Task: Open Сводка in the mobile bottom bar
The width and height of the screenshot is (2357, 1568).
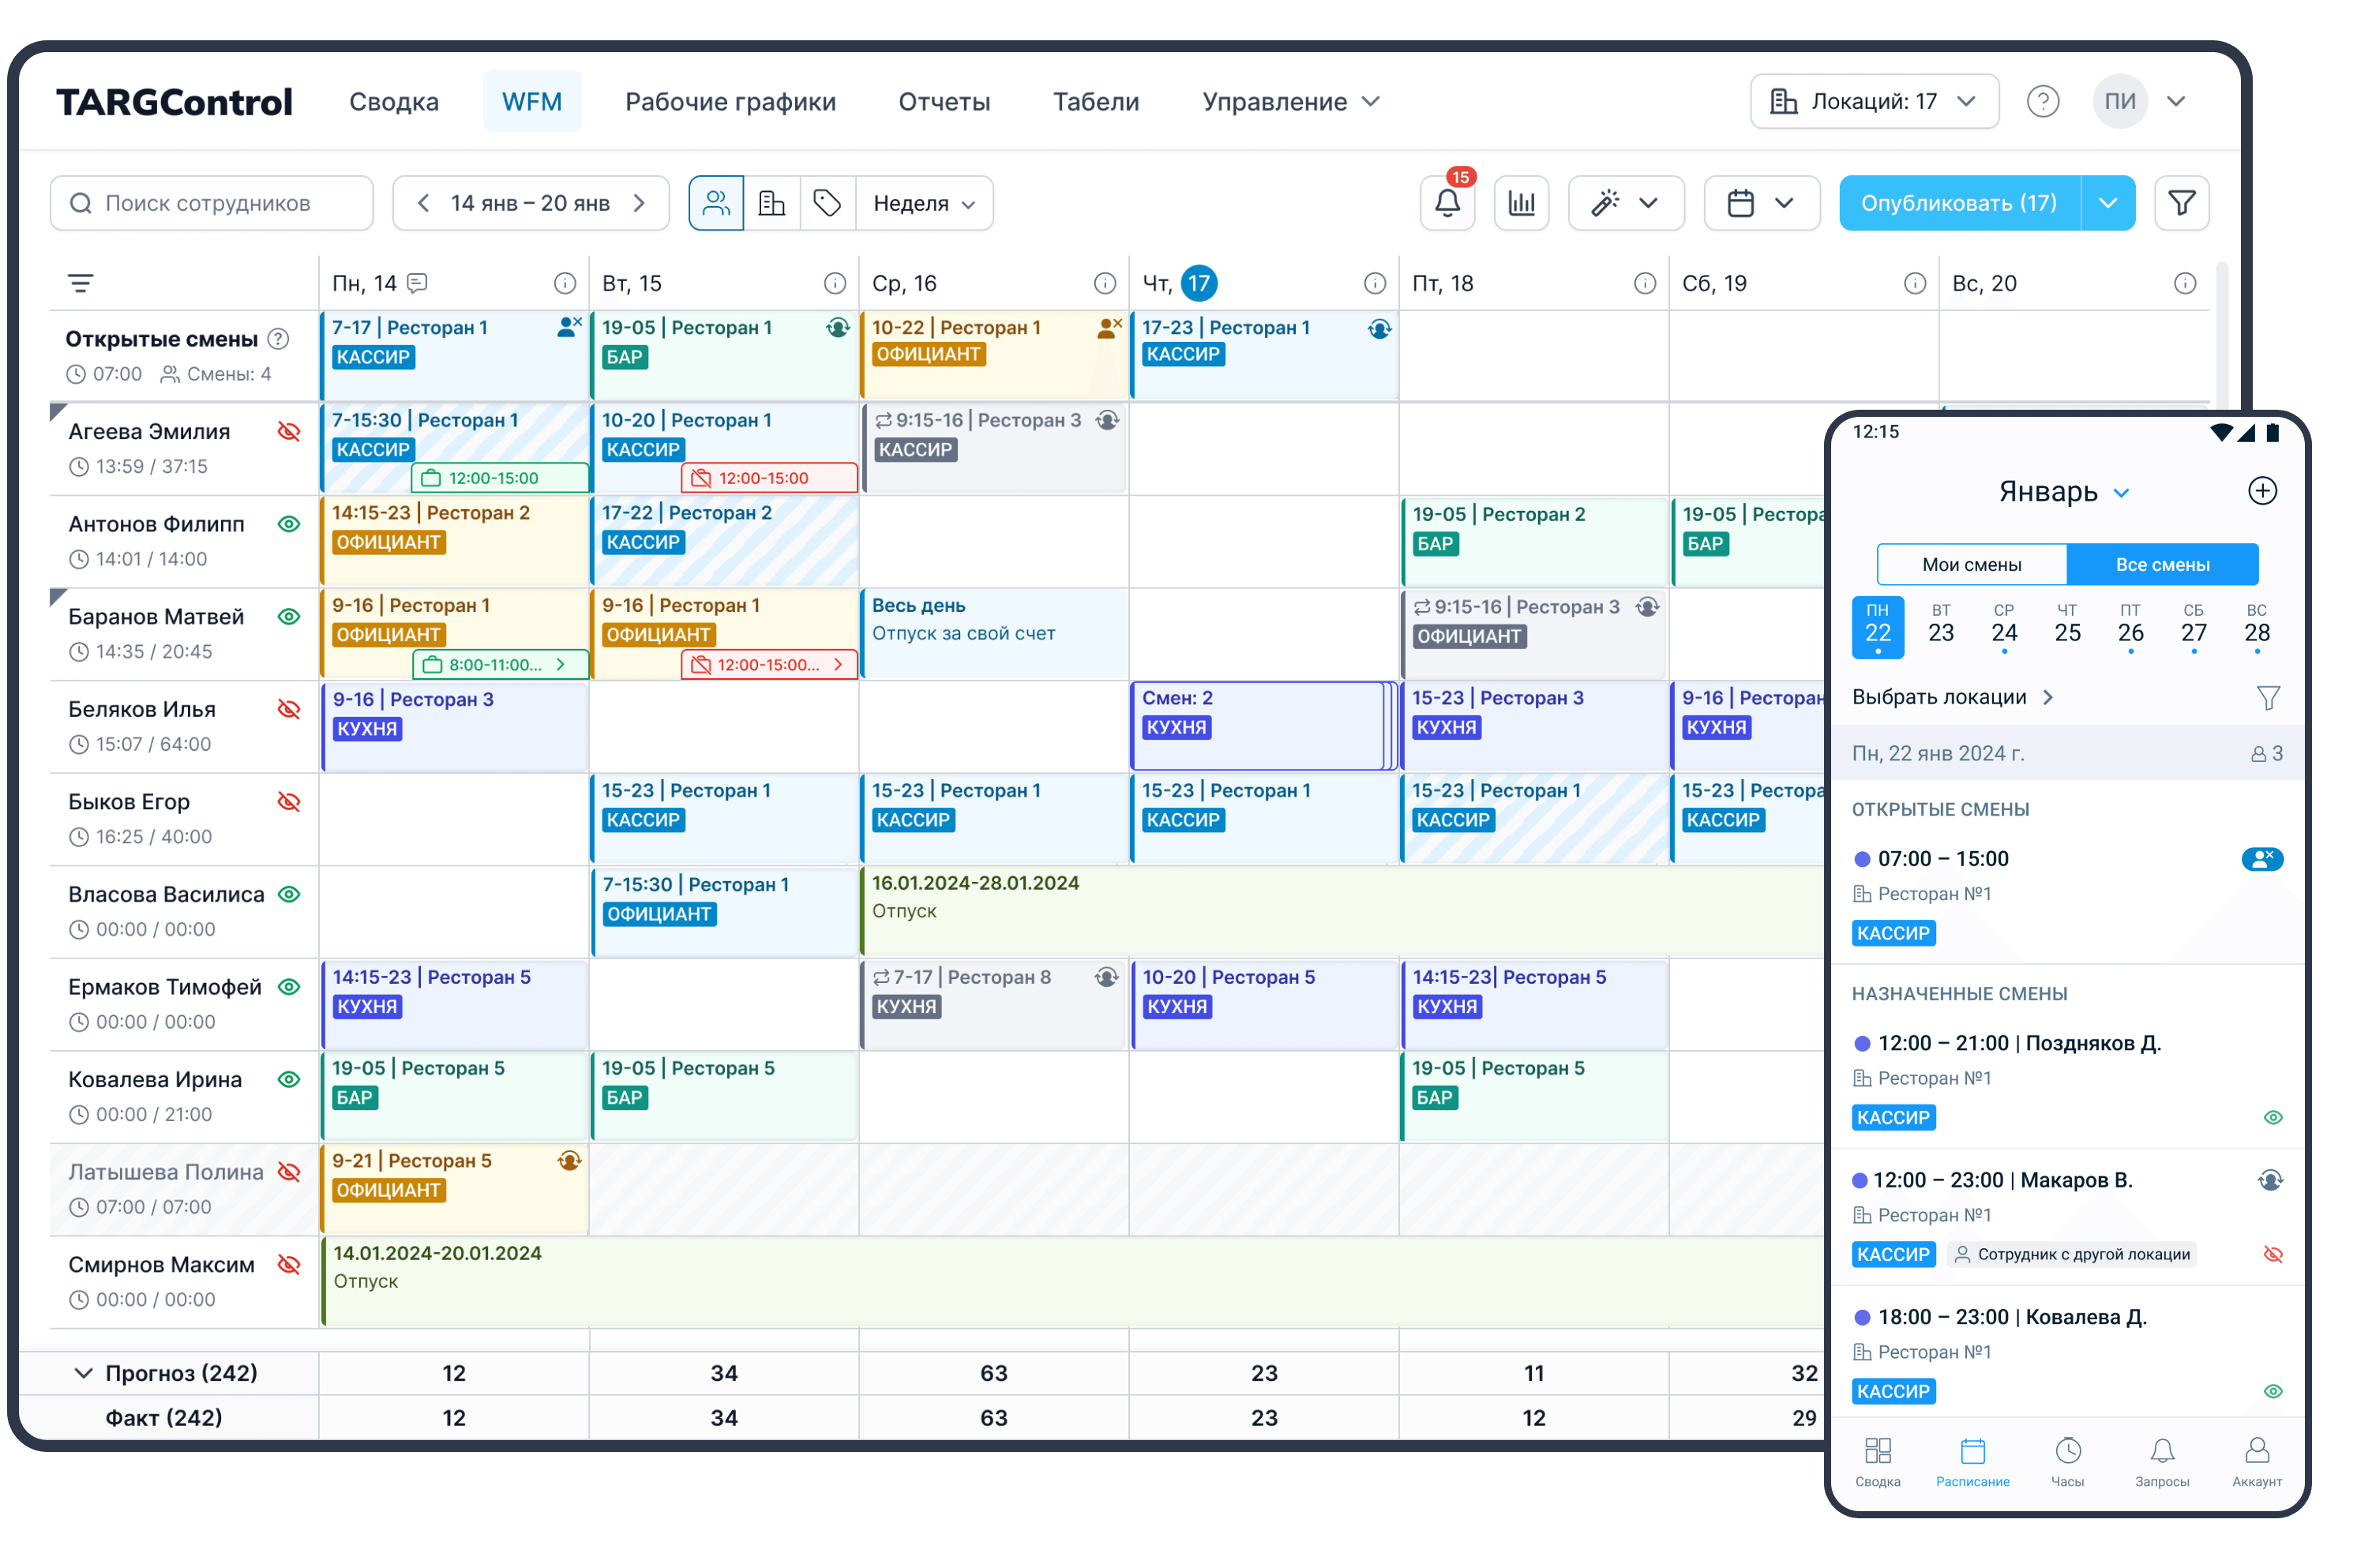Action: [1877, 1462]
